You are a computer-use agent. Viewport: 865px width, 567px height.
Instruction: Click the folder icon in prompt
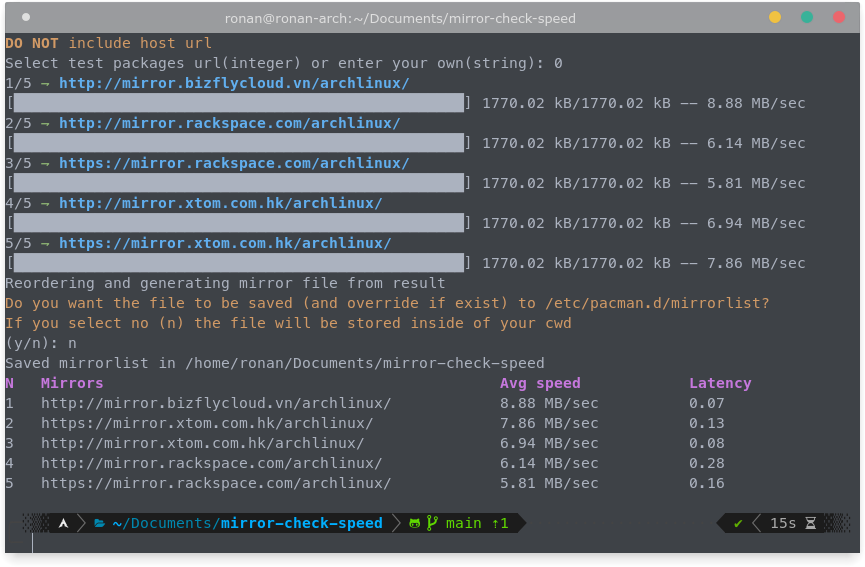click(99, 523)
